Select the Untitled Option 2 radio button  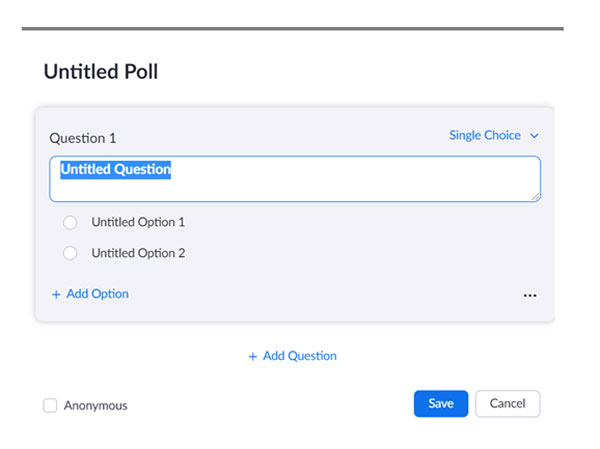pyautogui.click(x=70, y=254)
